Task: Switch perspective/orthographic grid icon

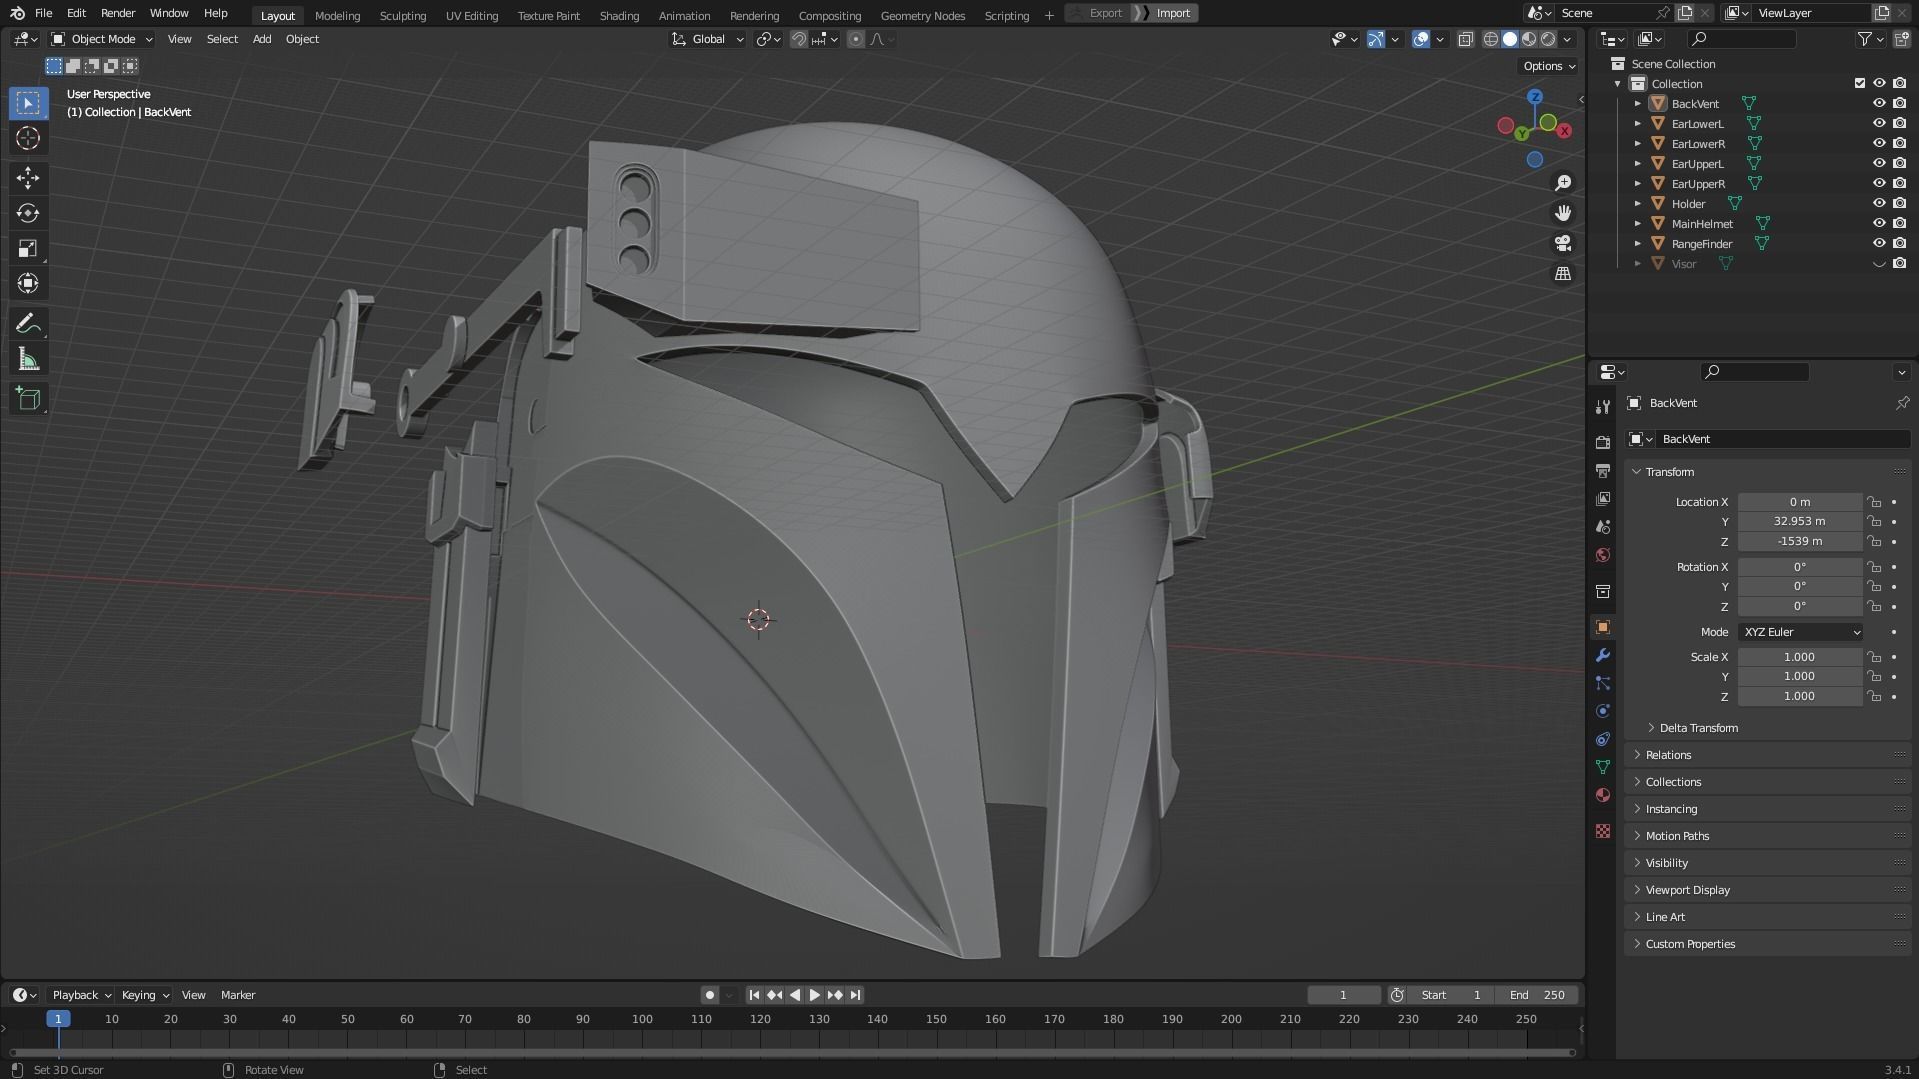Action: coord(1563,273)
